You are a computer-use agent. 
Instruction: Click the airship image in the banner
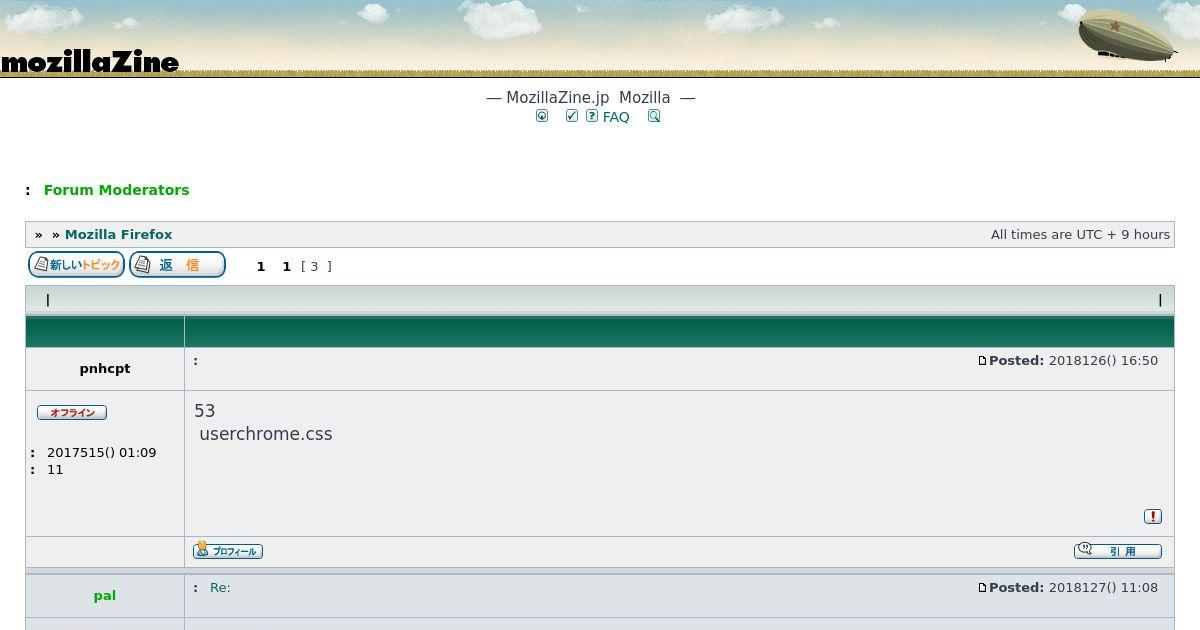click(x=1127, y=36)
